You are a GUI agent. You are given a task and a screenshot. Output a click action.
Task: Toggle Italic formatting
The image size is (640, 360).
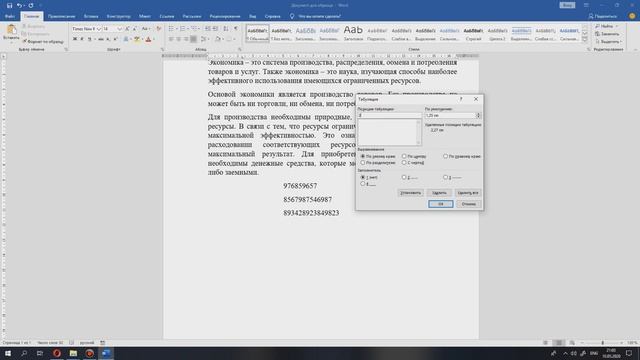pos(82,39)
